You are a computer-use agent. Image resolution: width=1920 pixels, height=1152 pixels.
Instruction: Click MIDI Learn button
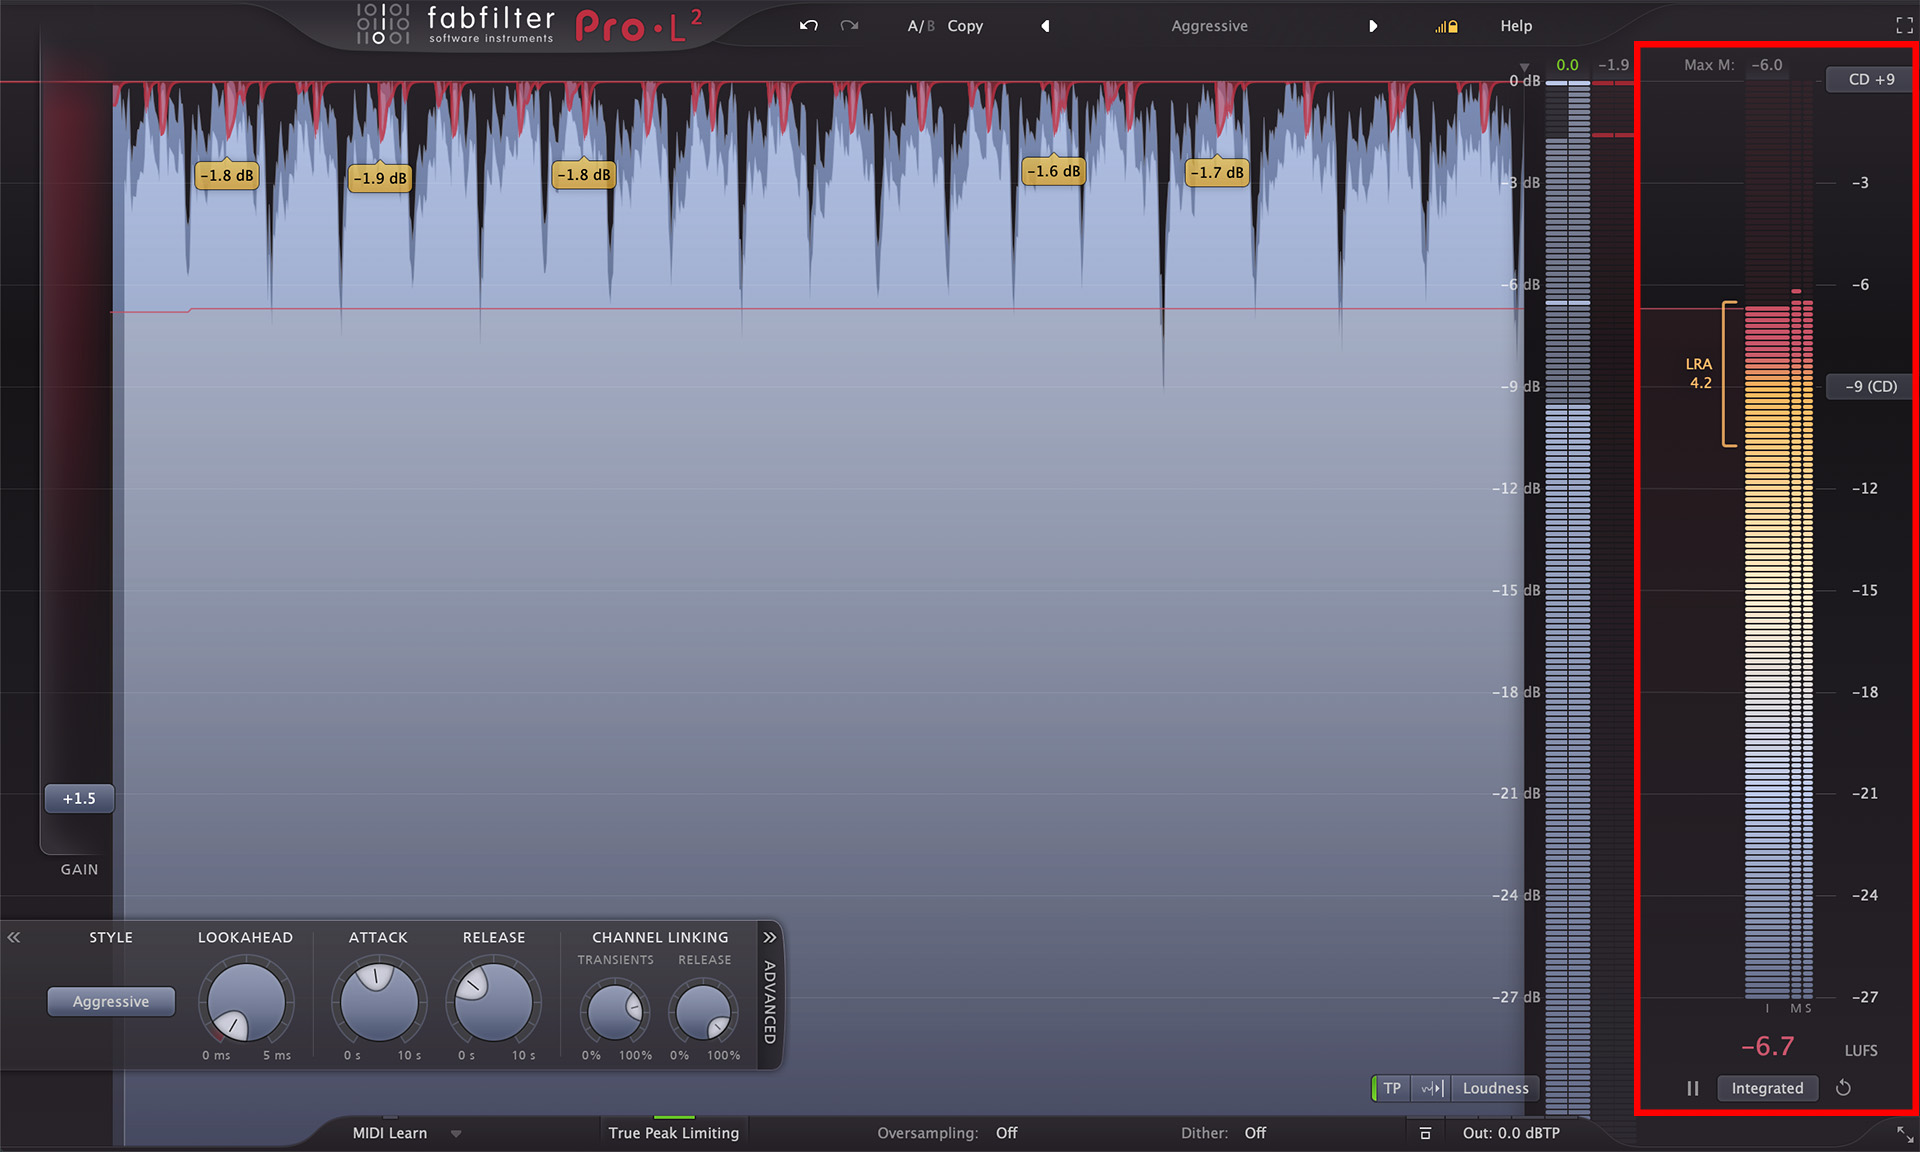click(389, 1133)
